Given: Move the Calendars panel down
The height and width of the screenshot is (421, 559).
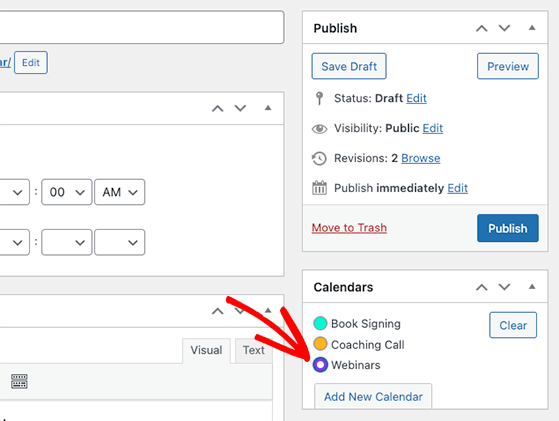Looking at the screenshot, I should tap(504, 287).
